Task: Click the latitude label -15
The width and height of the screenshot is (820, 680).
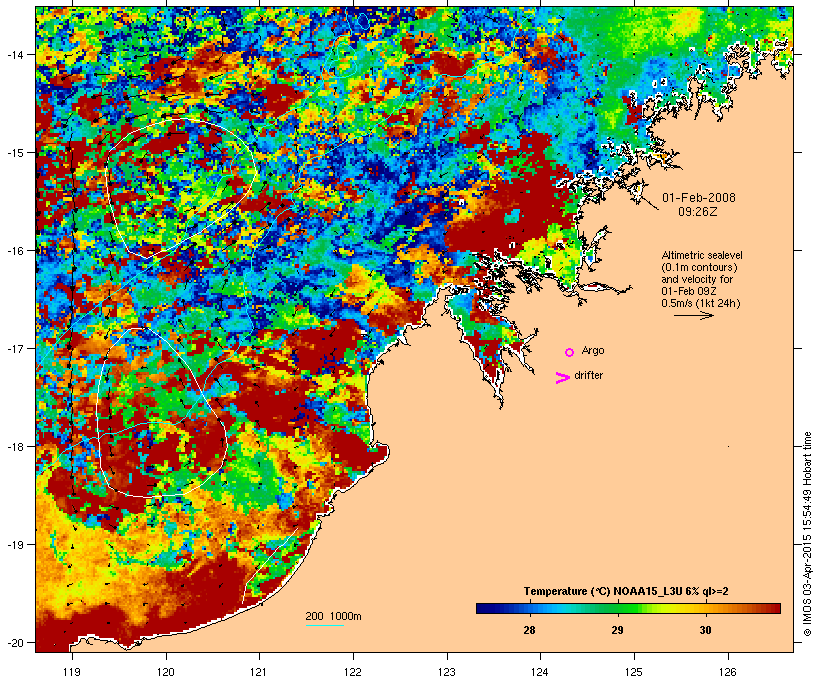Action: click(x=14, y=153)
